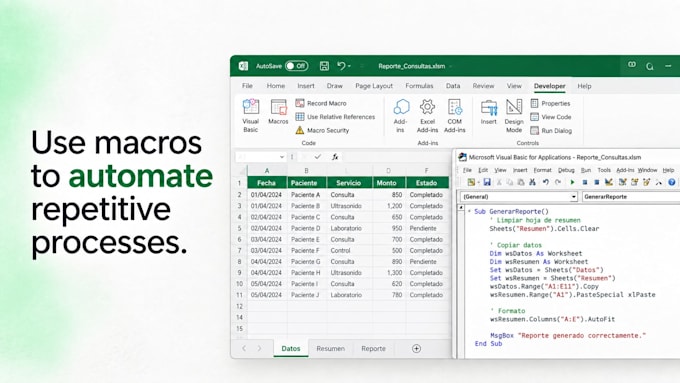Click View Code in Controls group
The width and height of the screenshot is (680, 383).
551,117
